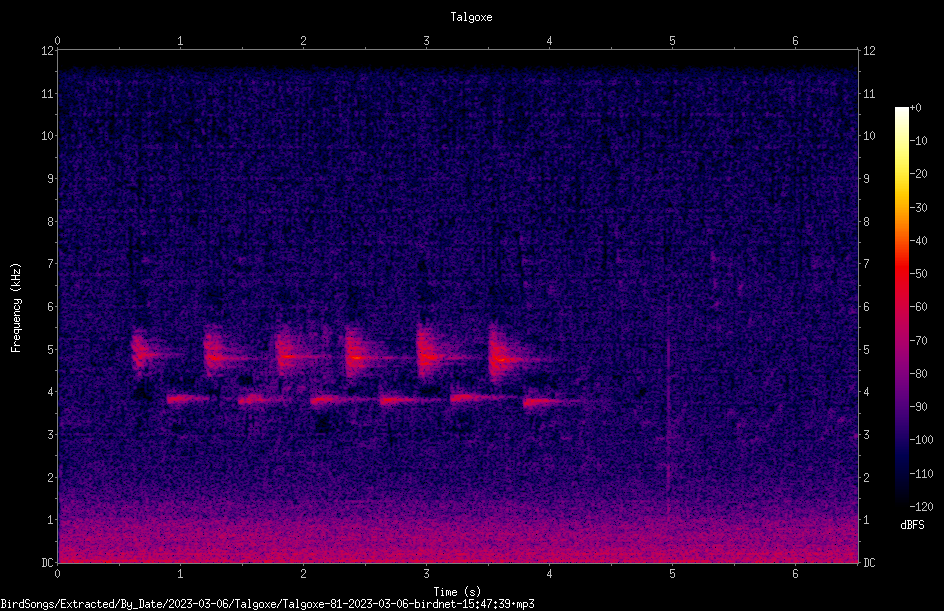This screenshot has height=611, width=944.
Task: Click the DC label on the left axis
Action: 48,563
